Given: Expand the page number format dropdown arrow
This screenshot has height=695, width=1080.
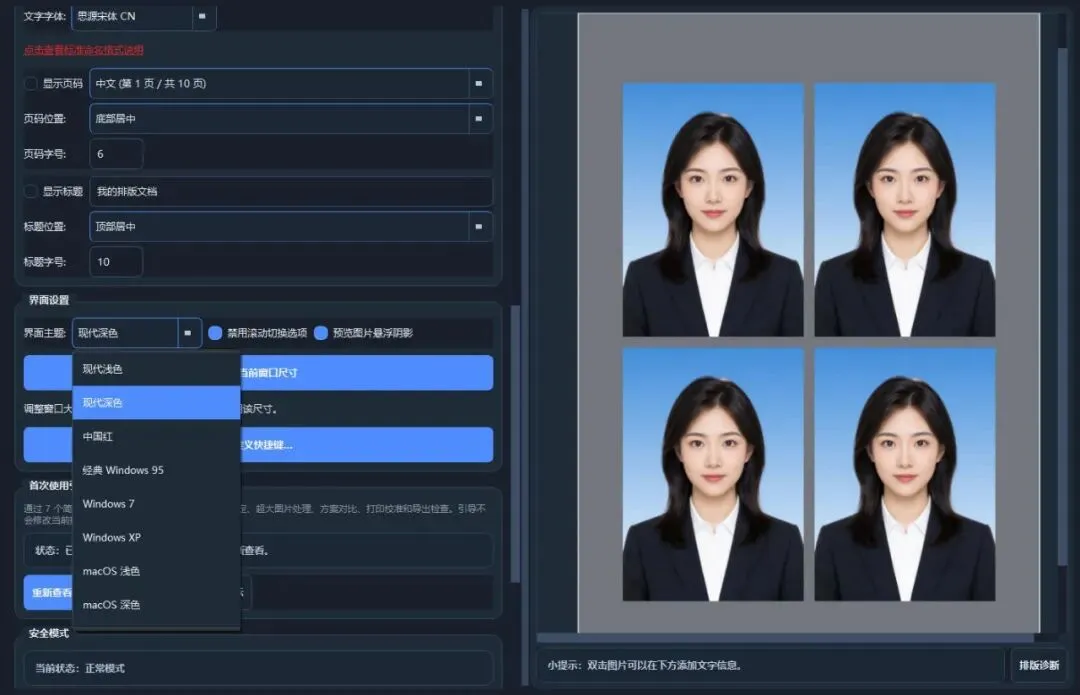Looking at the screenshot, I should (479, 83).
